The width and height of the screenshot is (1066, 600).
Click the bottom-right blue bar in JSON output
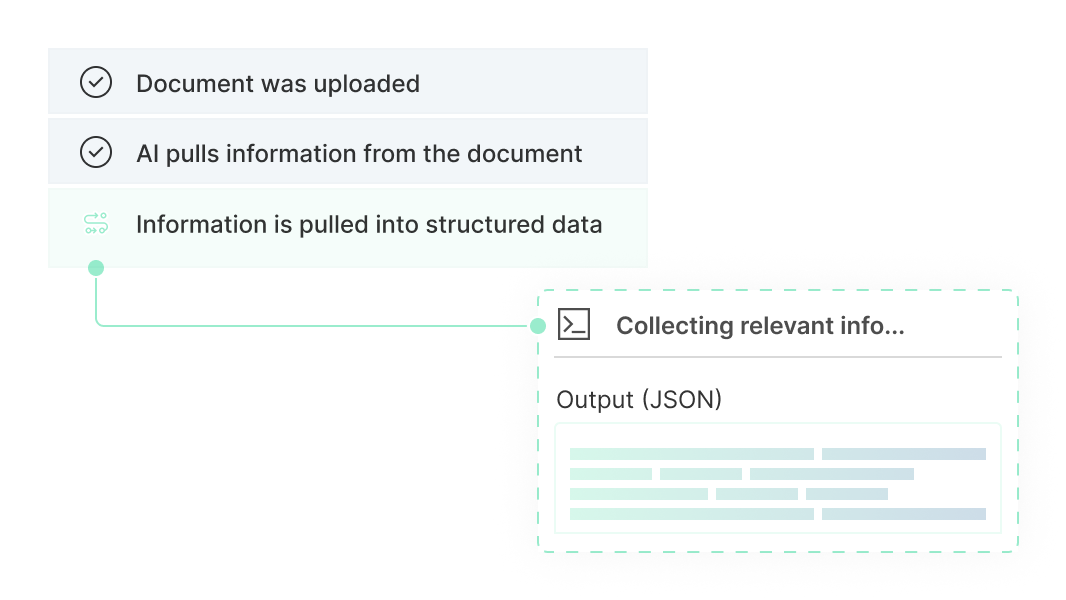click(x=903, y=514)
